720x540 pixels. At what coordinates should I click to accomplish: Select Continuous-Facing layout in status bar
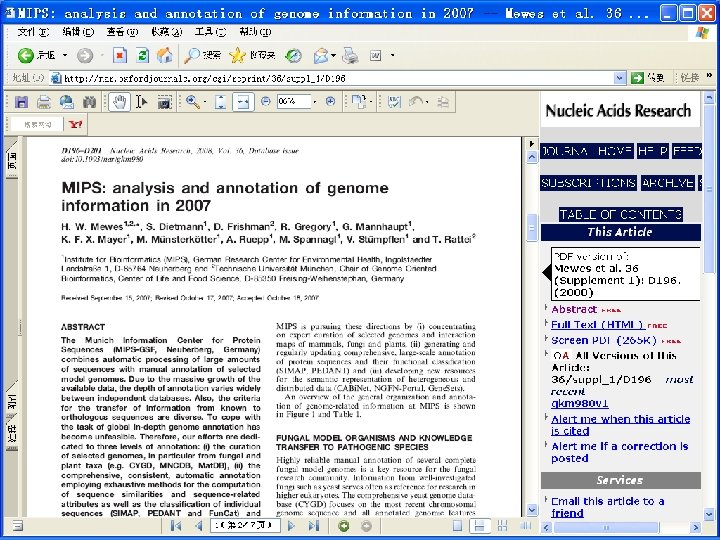(502, 526)
